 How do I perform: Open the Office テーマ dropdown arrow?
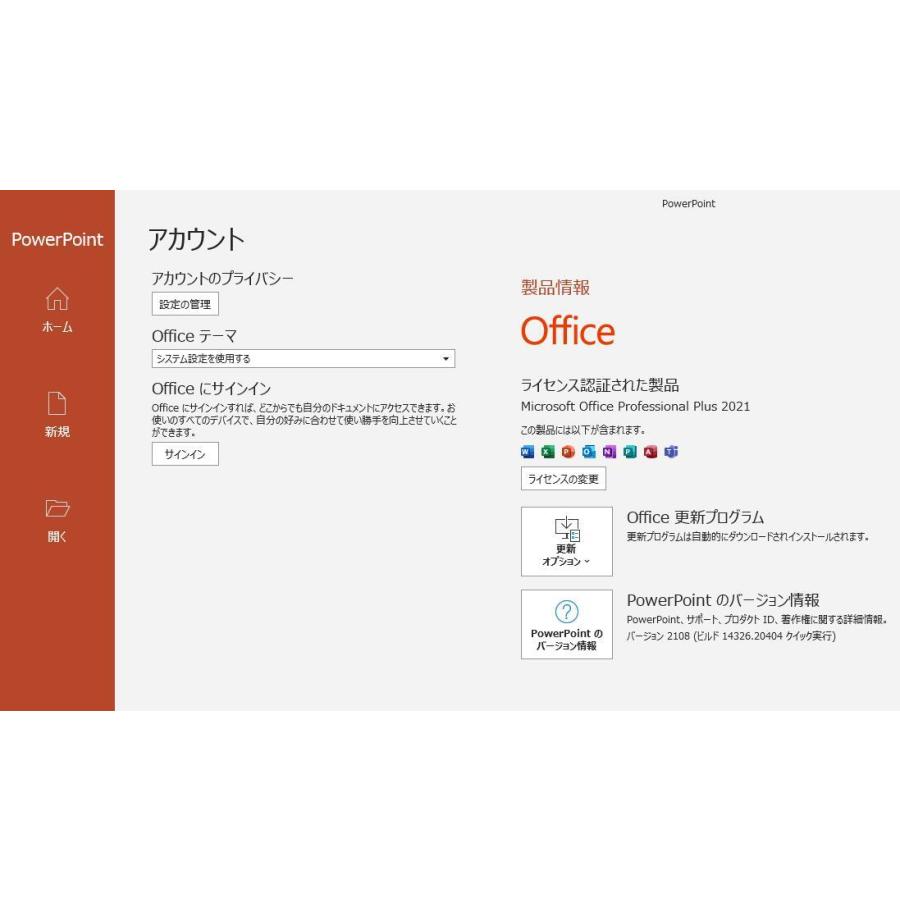tap(446, 359)
